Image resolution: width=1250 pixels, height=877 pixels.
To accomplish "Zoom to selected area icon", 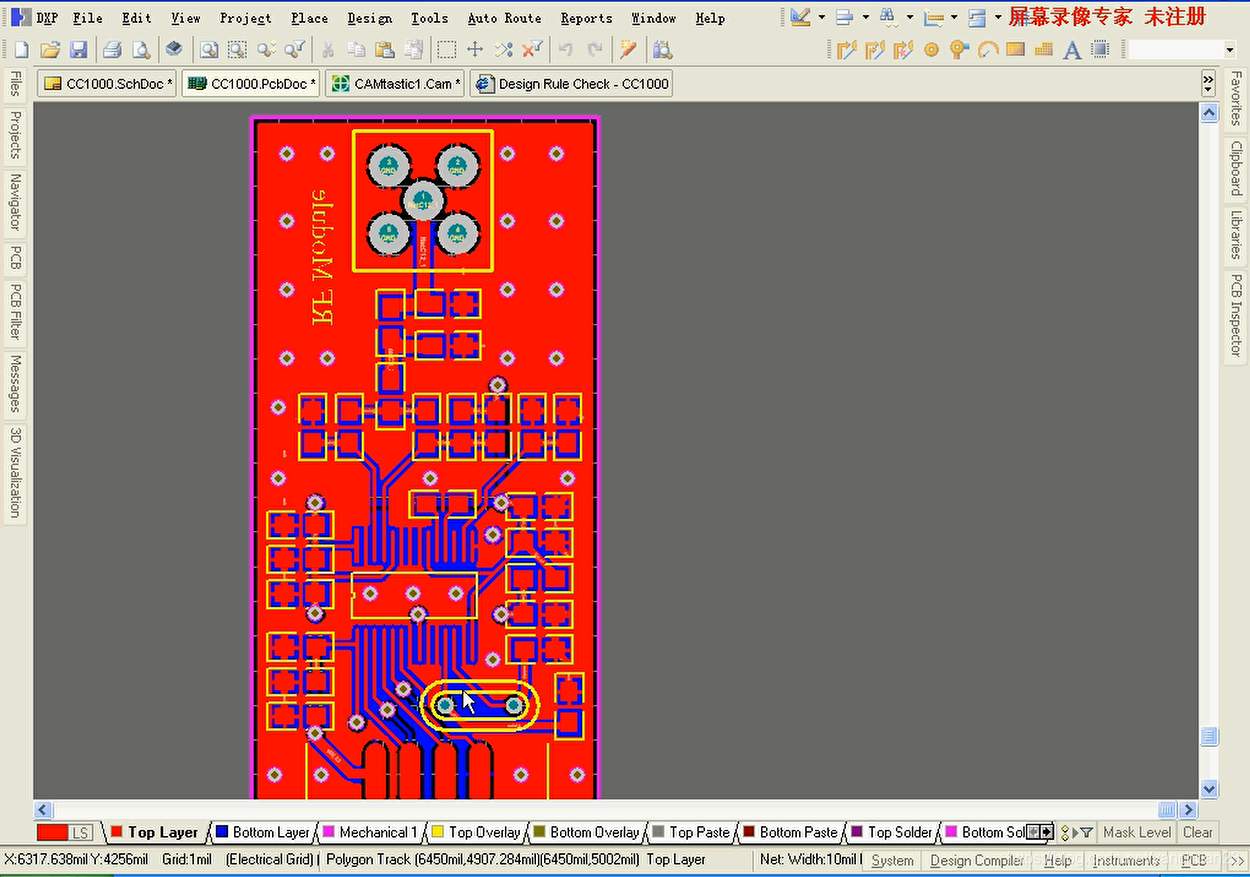I will [x=237, y=49].
